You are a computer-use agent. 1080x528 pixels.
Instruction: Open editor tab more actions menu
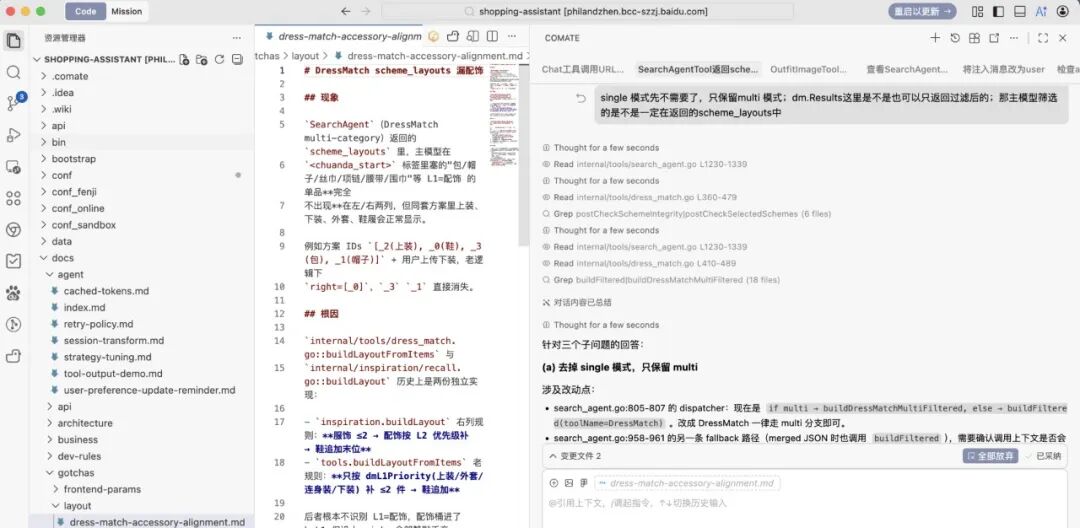coord(512,36)
